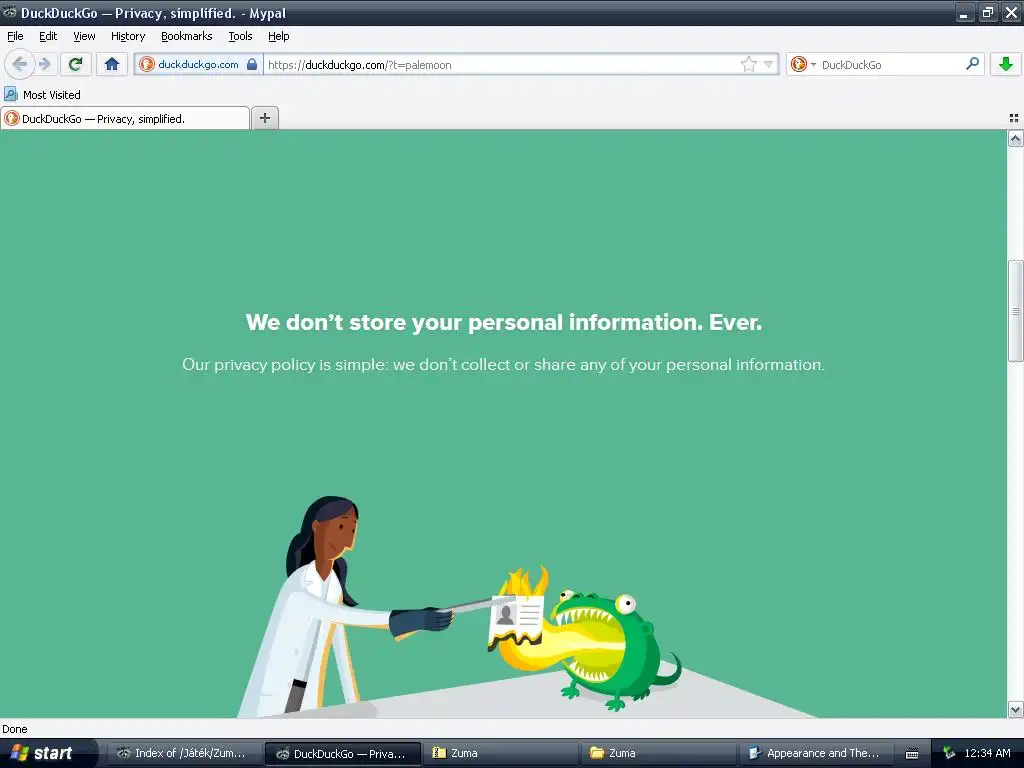Open the Tools menu
This screenshot has width=1024, height=768.
pyautogui.click(x=240, y=36)
